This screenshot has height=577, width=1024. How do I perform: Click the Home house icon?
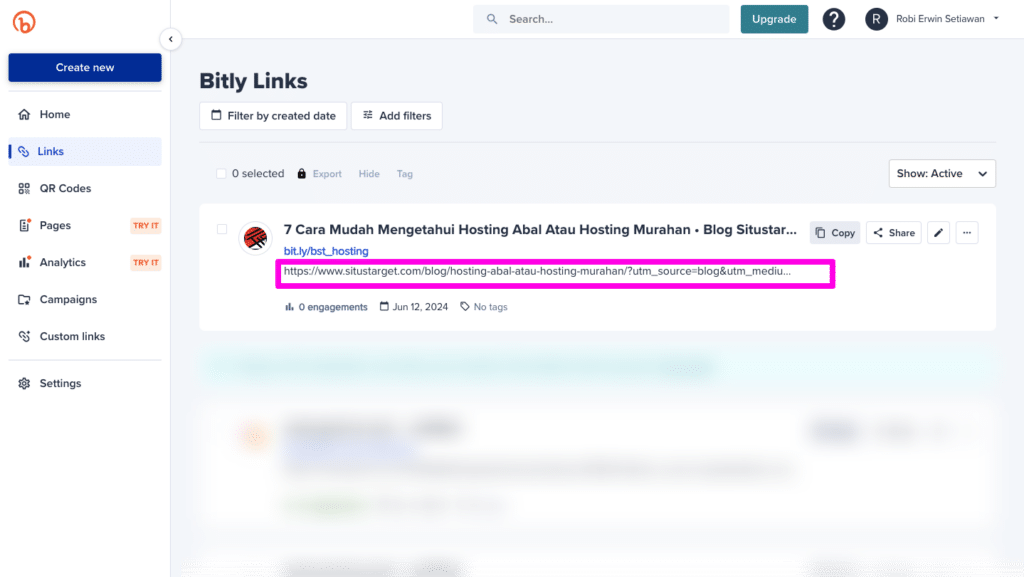[24, 114]
